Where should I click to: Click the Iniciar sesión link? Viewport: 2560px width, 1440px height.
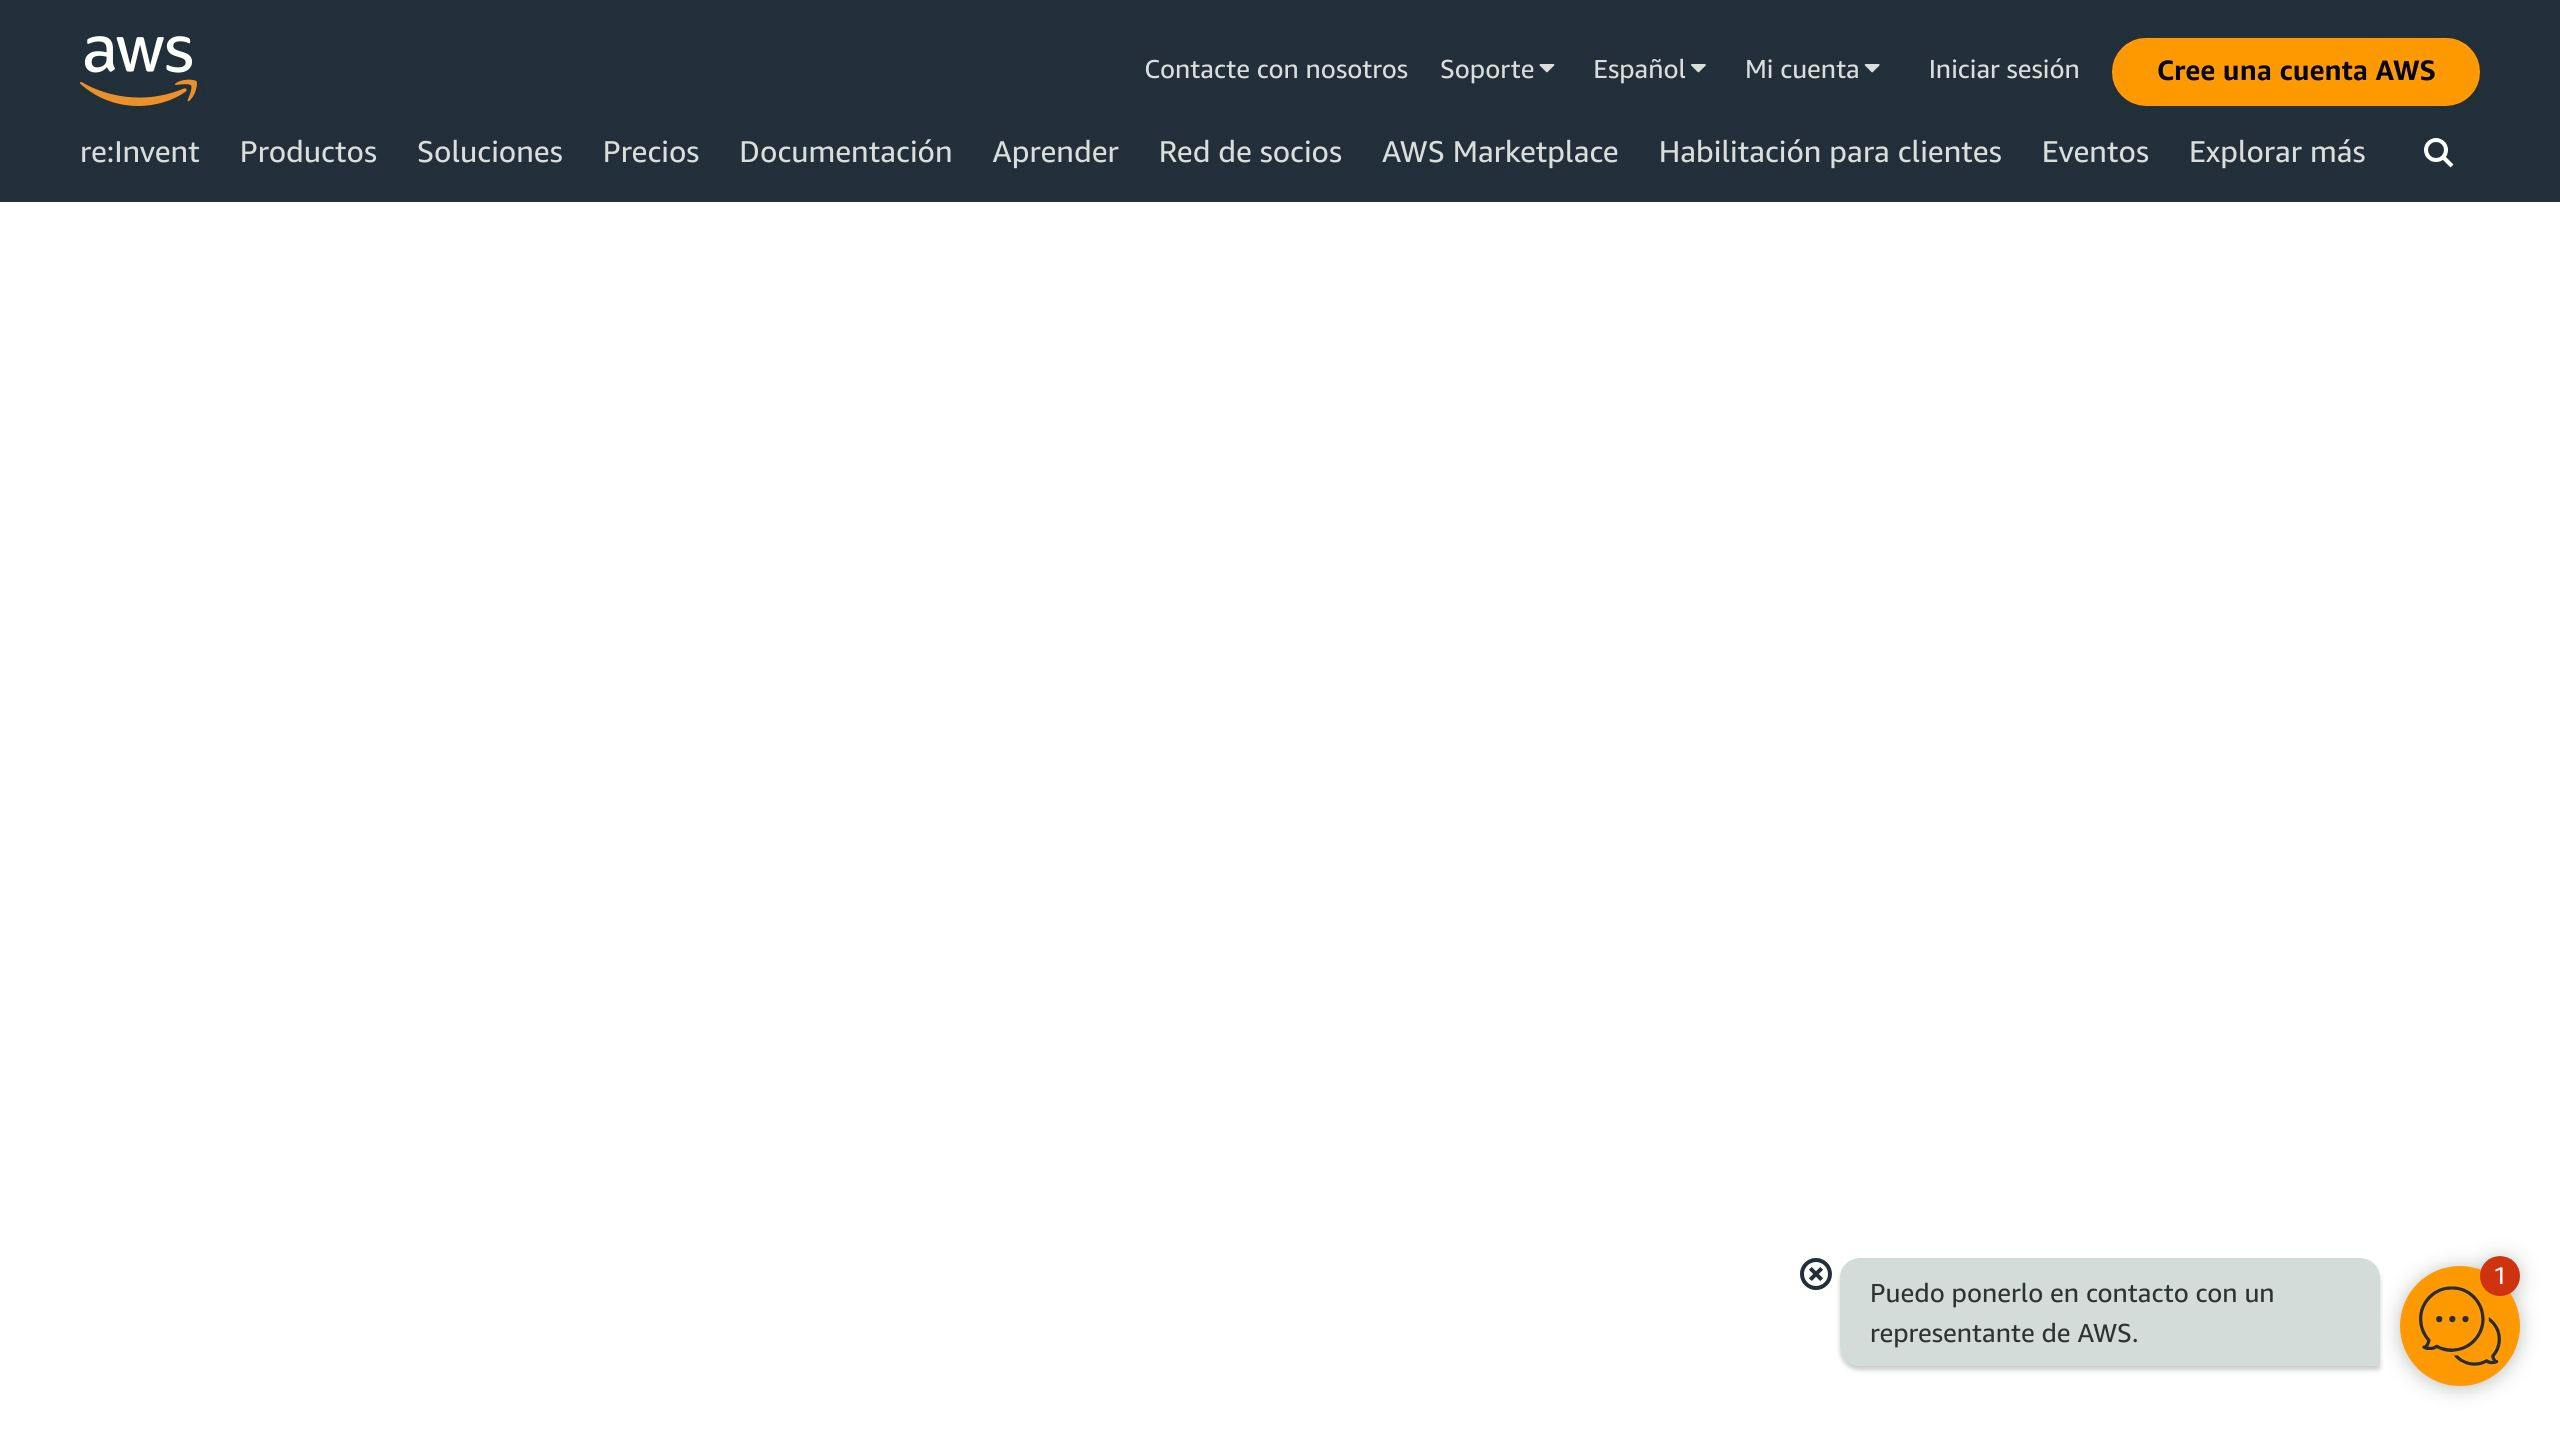click(2004, 69)
